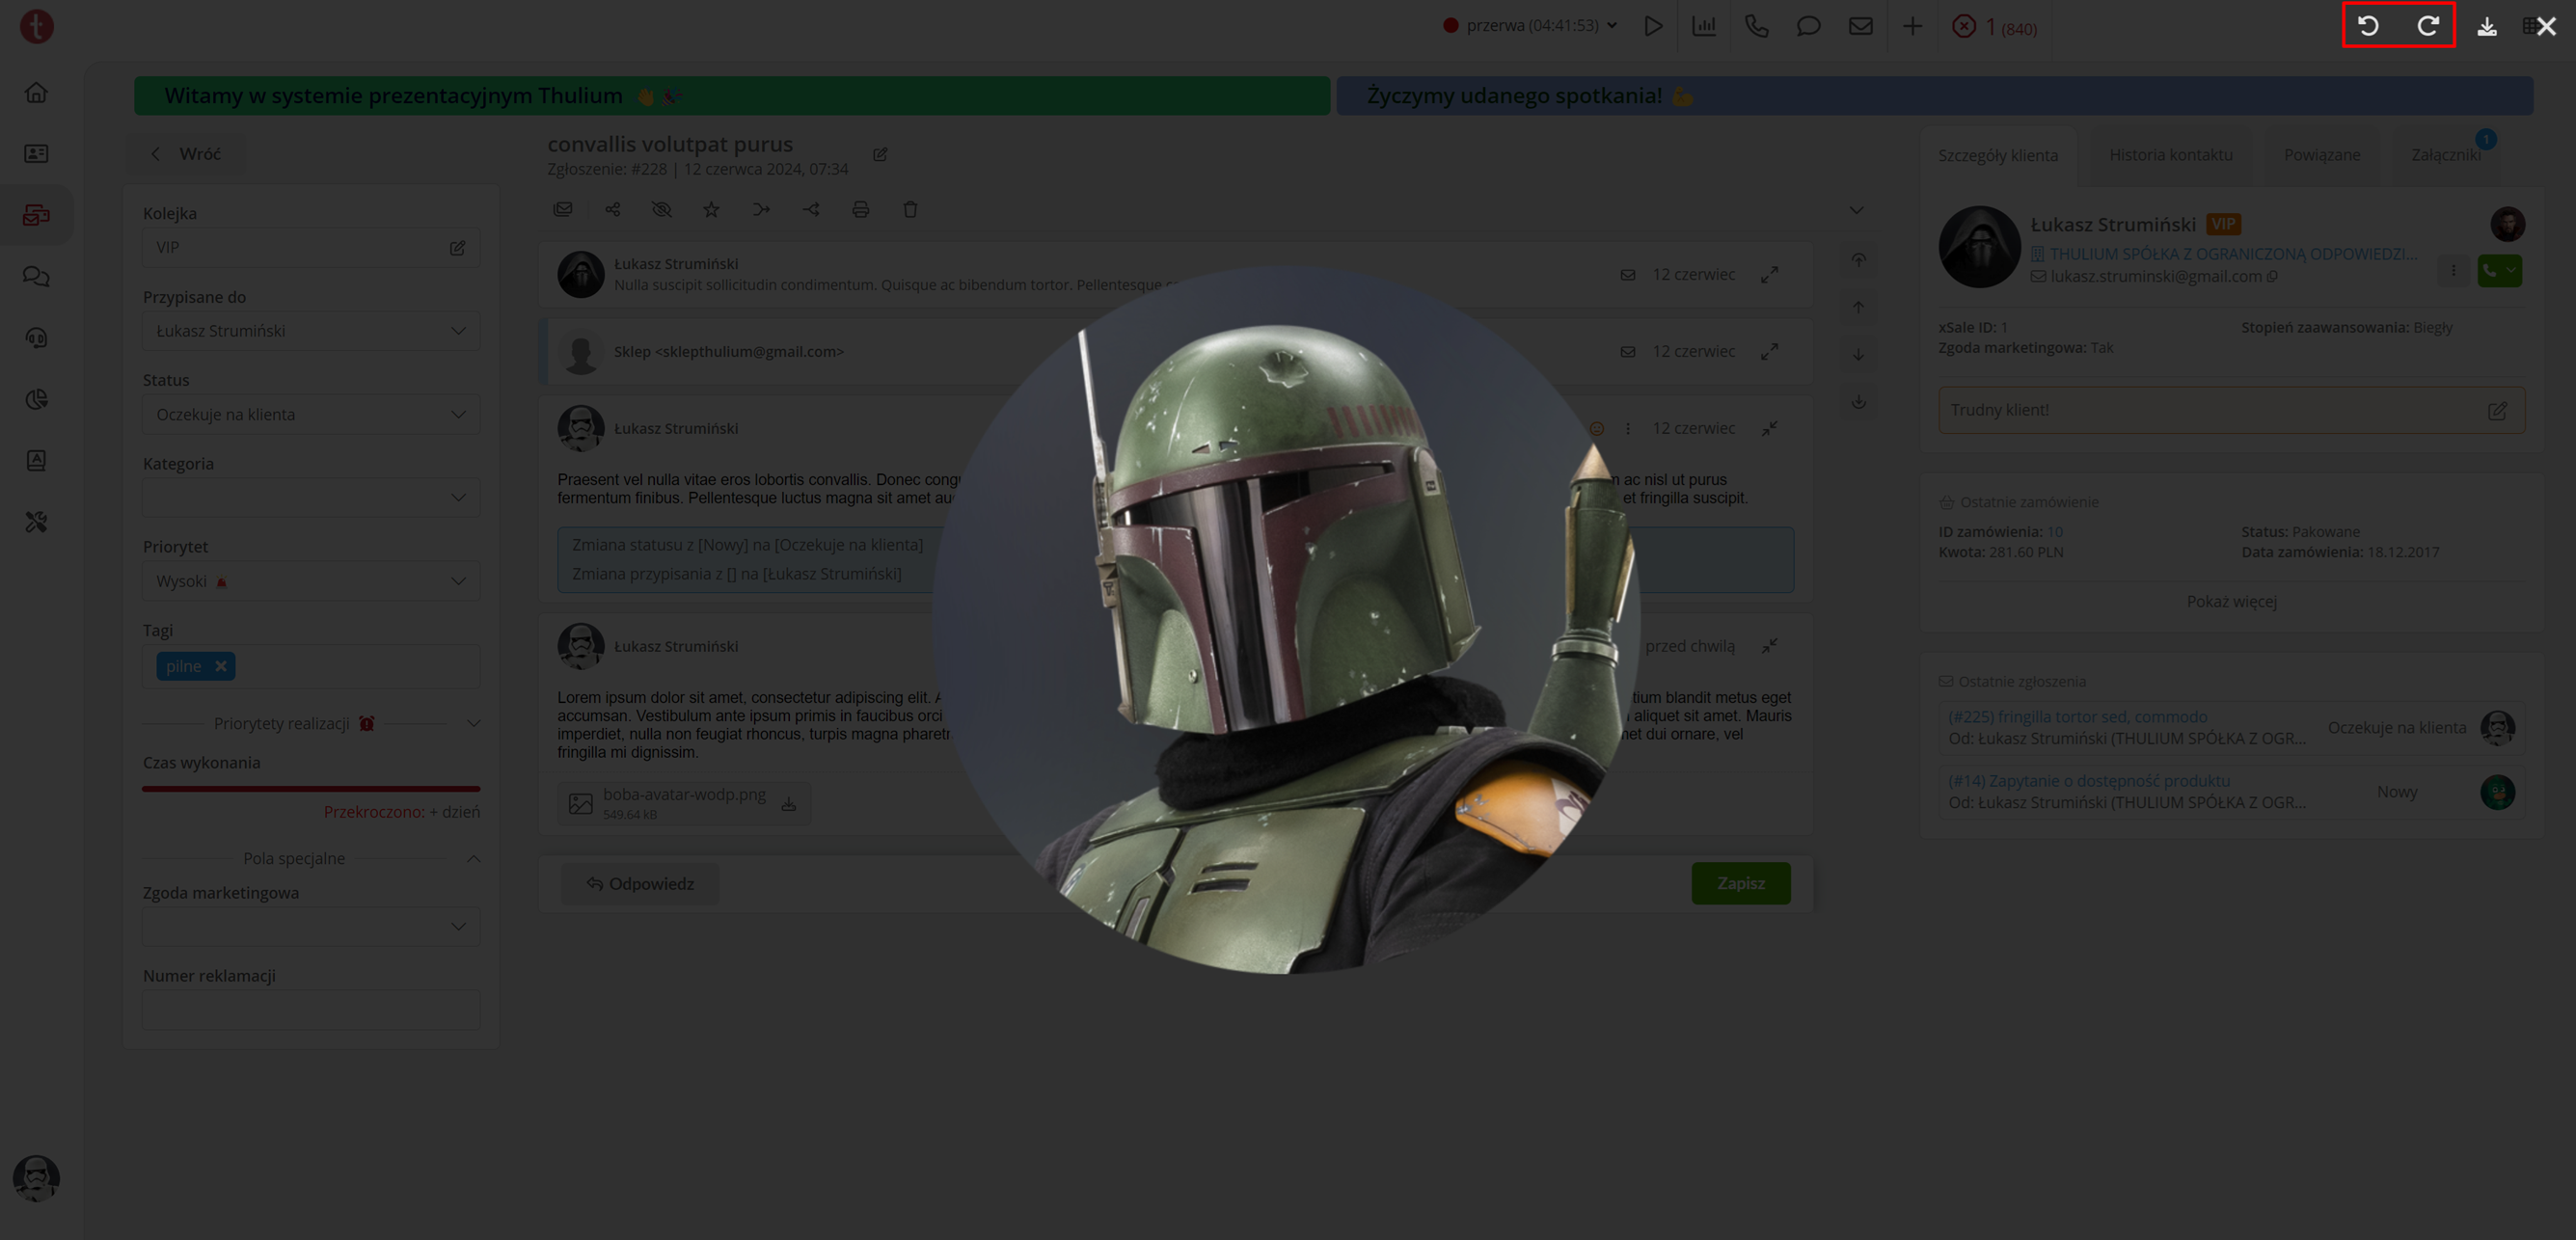The height and width of the screenshot is (1240, 2576).
Task: Open the contacts card sidebar icon
Action: (x=36, y=153)
